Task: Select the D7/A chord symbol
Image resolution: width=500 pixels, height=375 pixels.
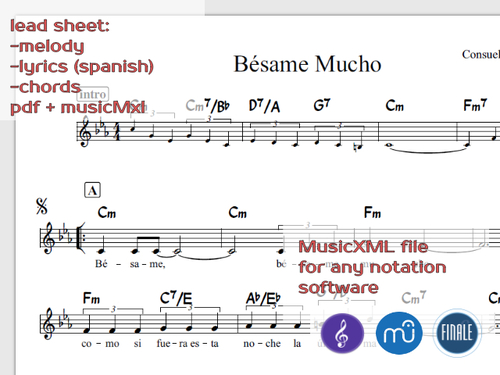Action: click(x=264, y=106)
